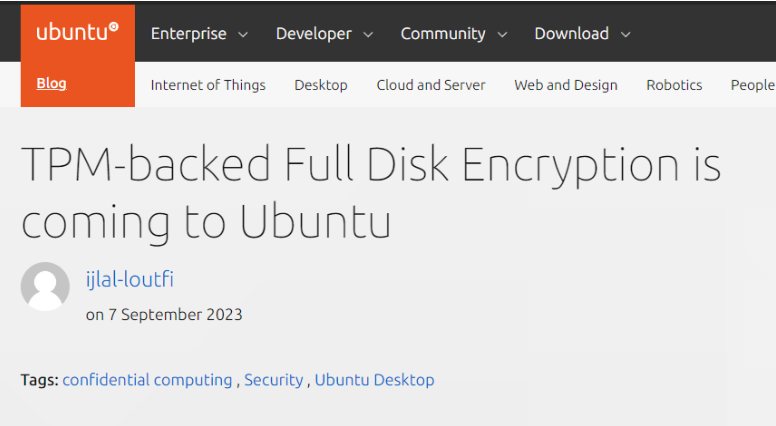Viewport: 776px width, 426px height.
Task: Expand the Download chevron arrow
Action: pyautogui.click(x=626, y=35)
